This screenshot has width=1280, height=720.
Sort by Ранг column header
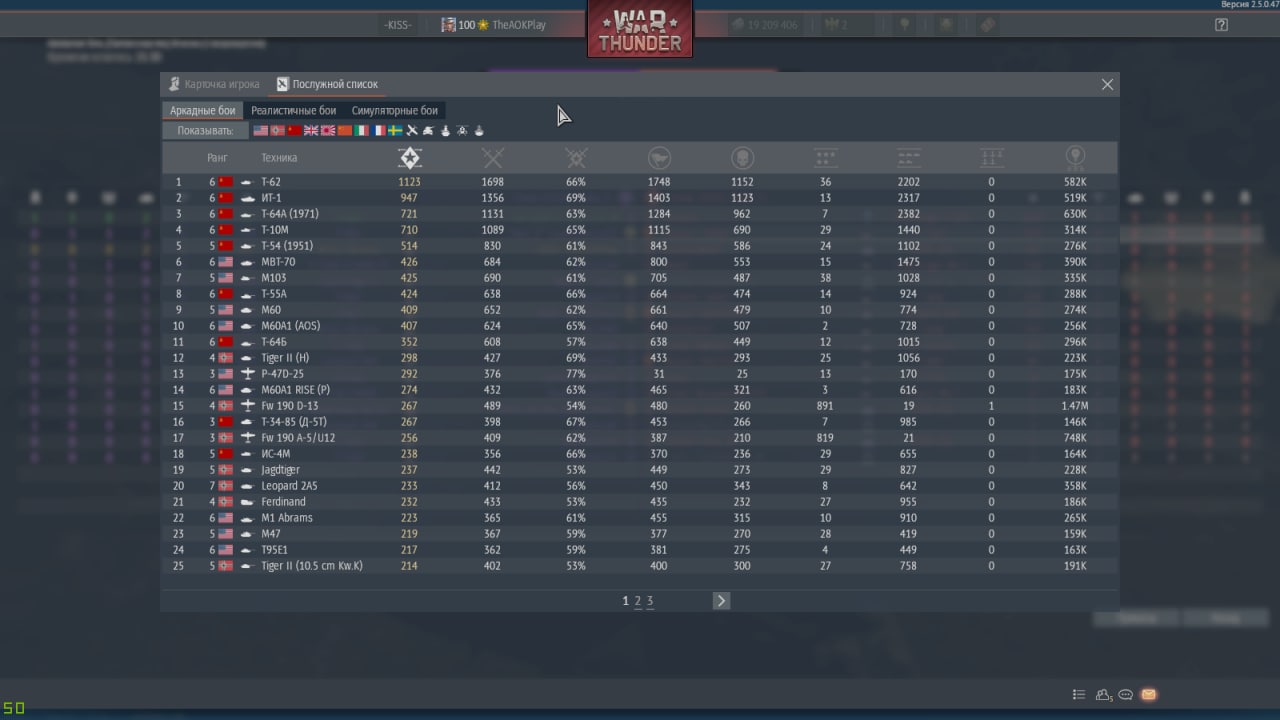click(217, 158)
